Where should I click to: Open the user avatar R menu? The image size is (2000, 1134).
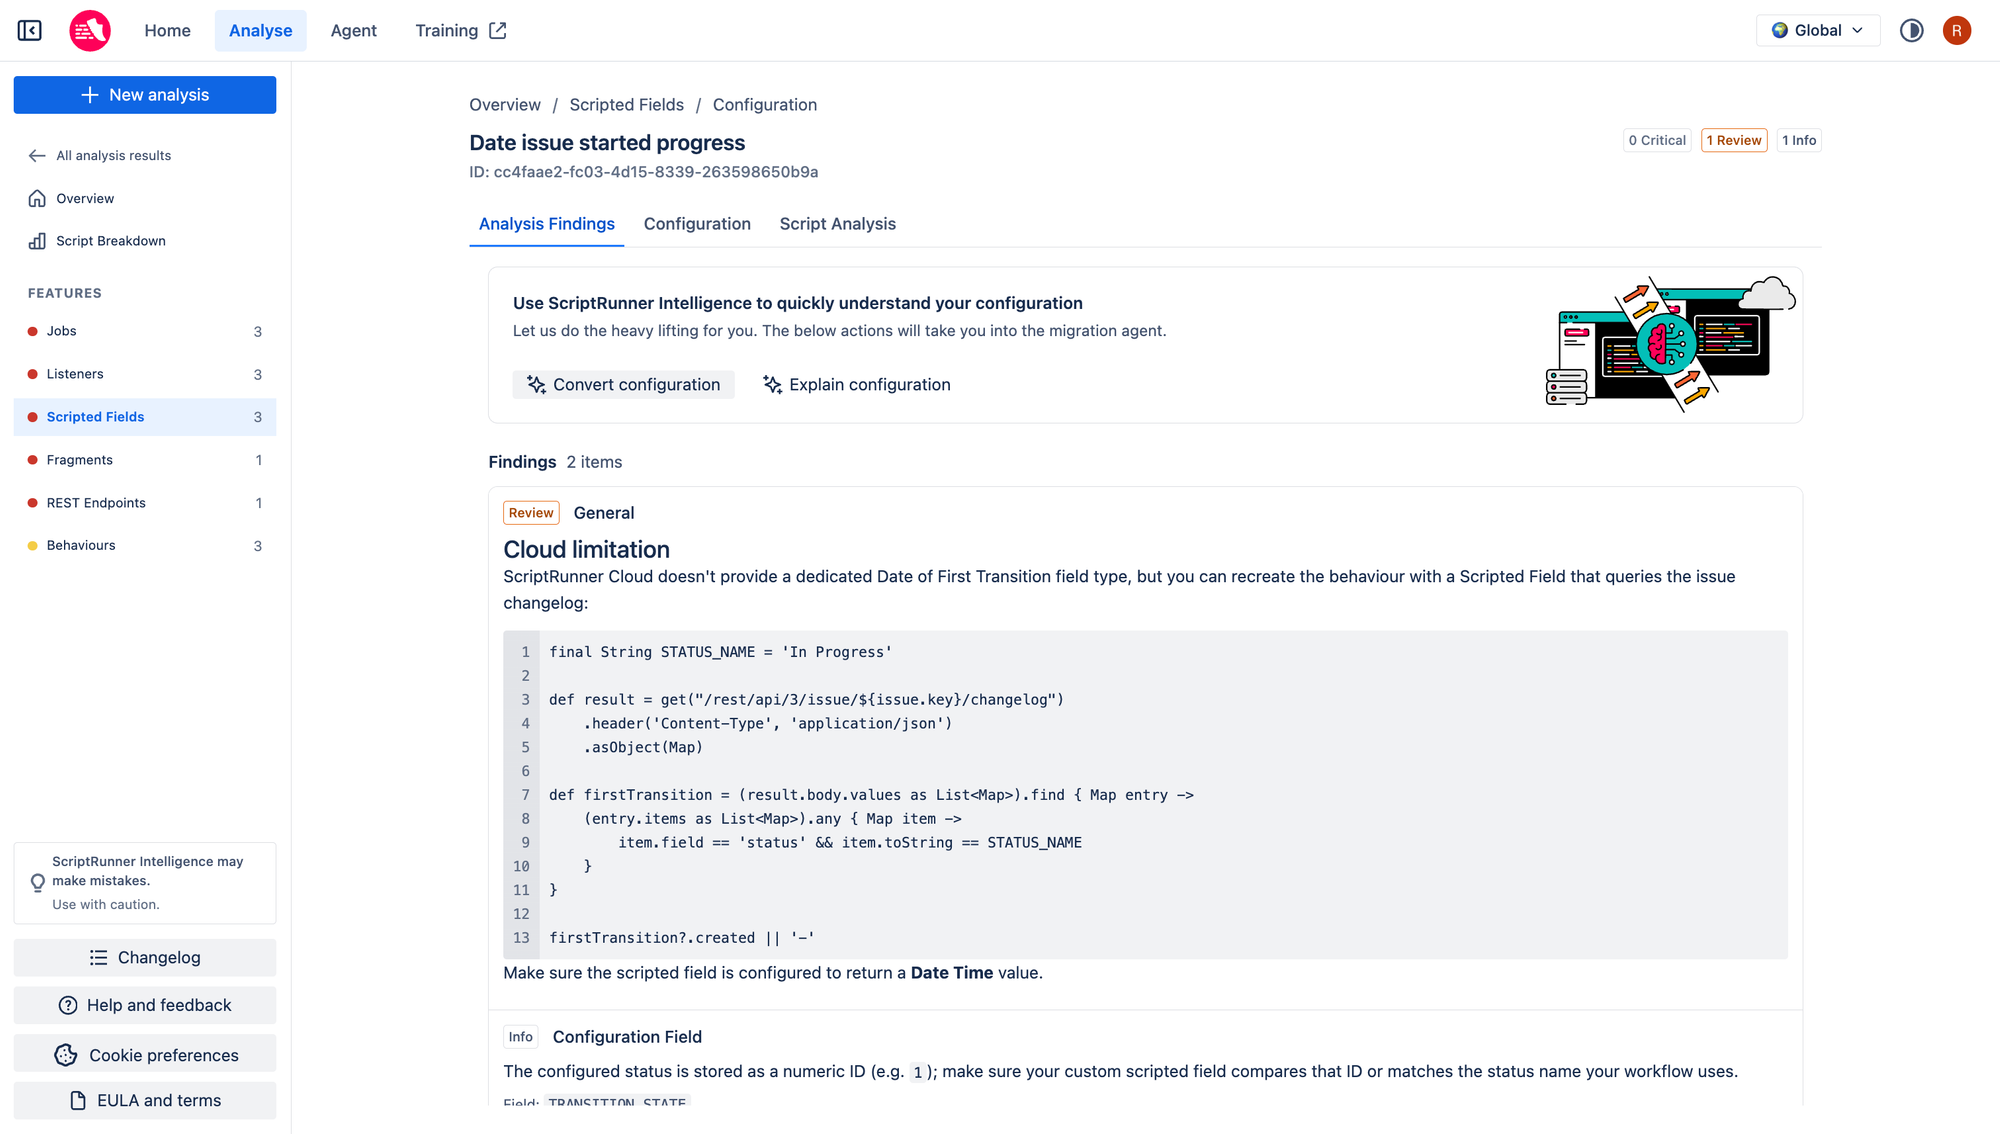pos(1957,31)
